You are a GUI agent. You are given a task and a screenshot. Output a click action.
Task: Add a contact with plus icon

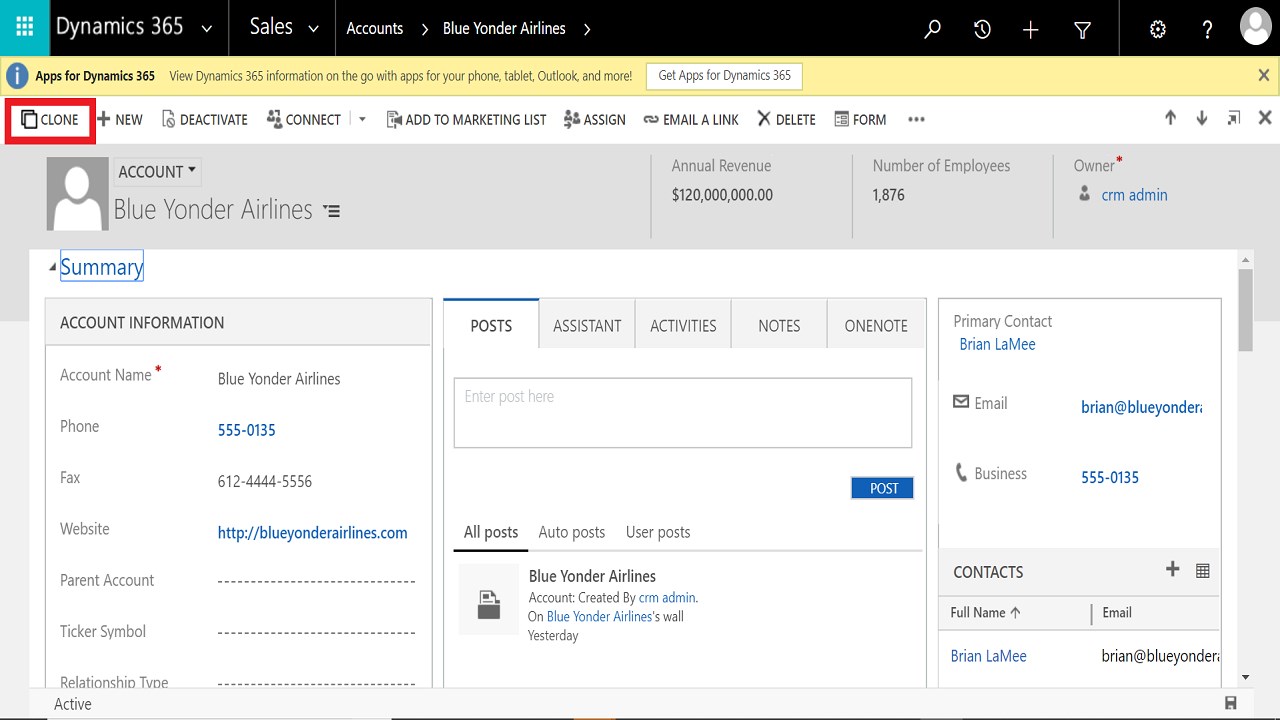tap(1173, 569)
